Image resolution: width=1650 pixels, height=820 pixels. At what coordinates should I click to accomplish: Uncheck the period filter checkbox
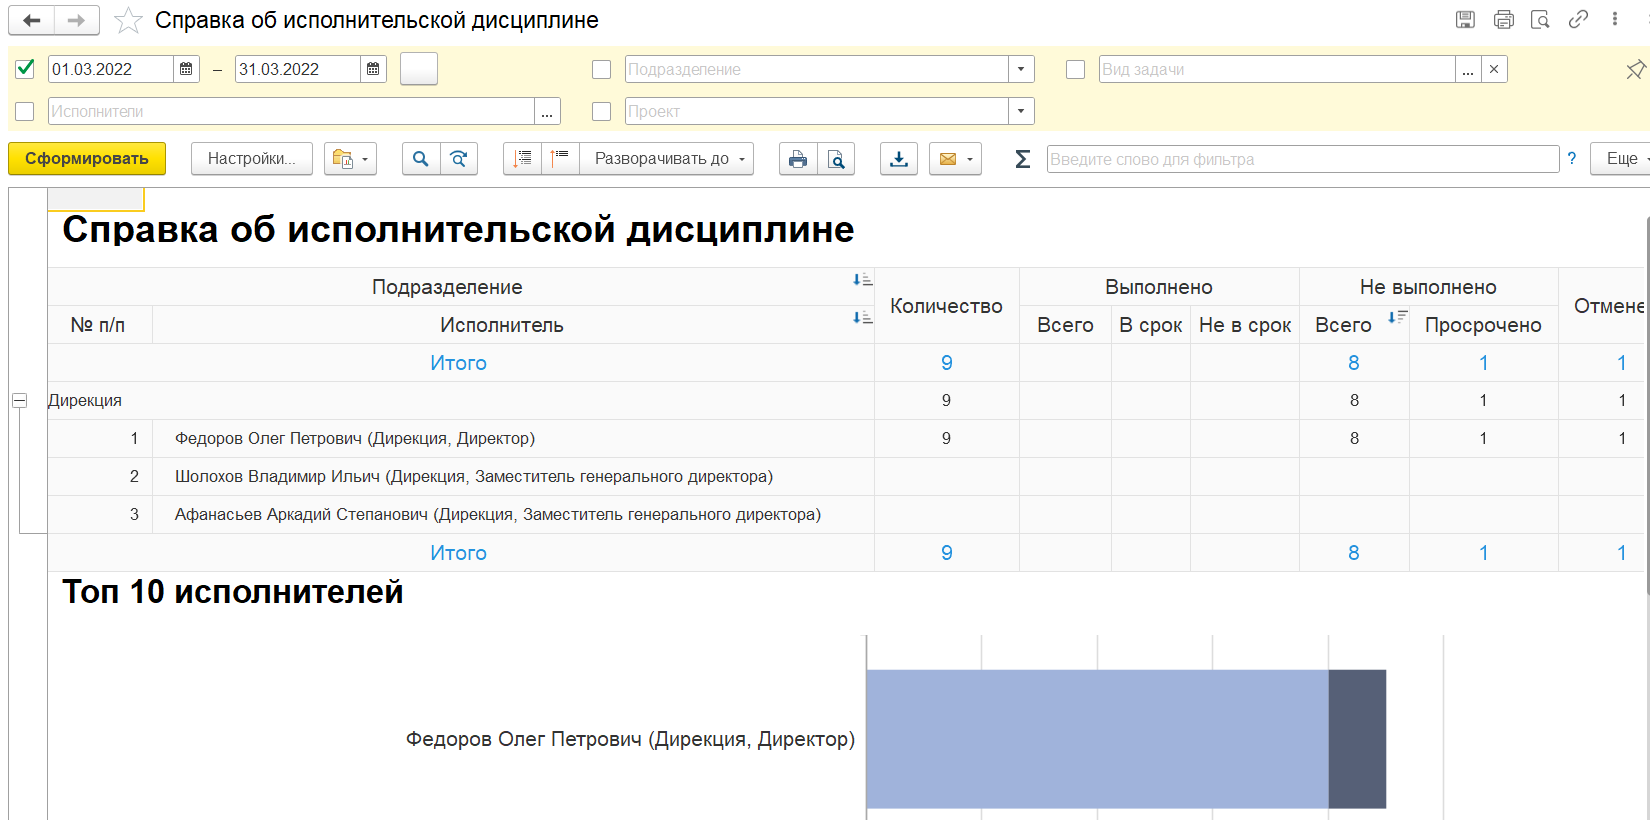[25, 69]
